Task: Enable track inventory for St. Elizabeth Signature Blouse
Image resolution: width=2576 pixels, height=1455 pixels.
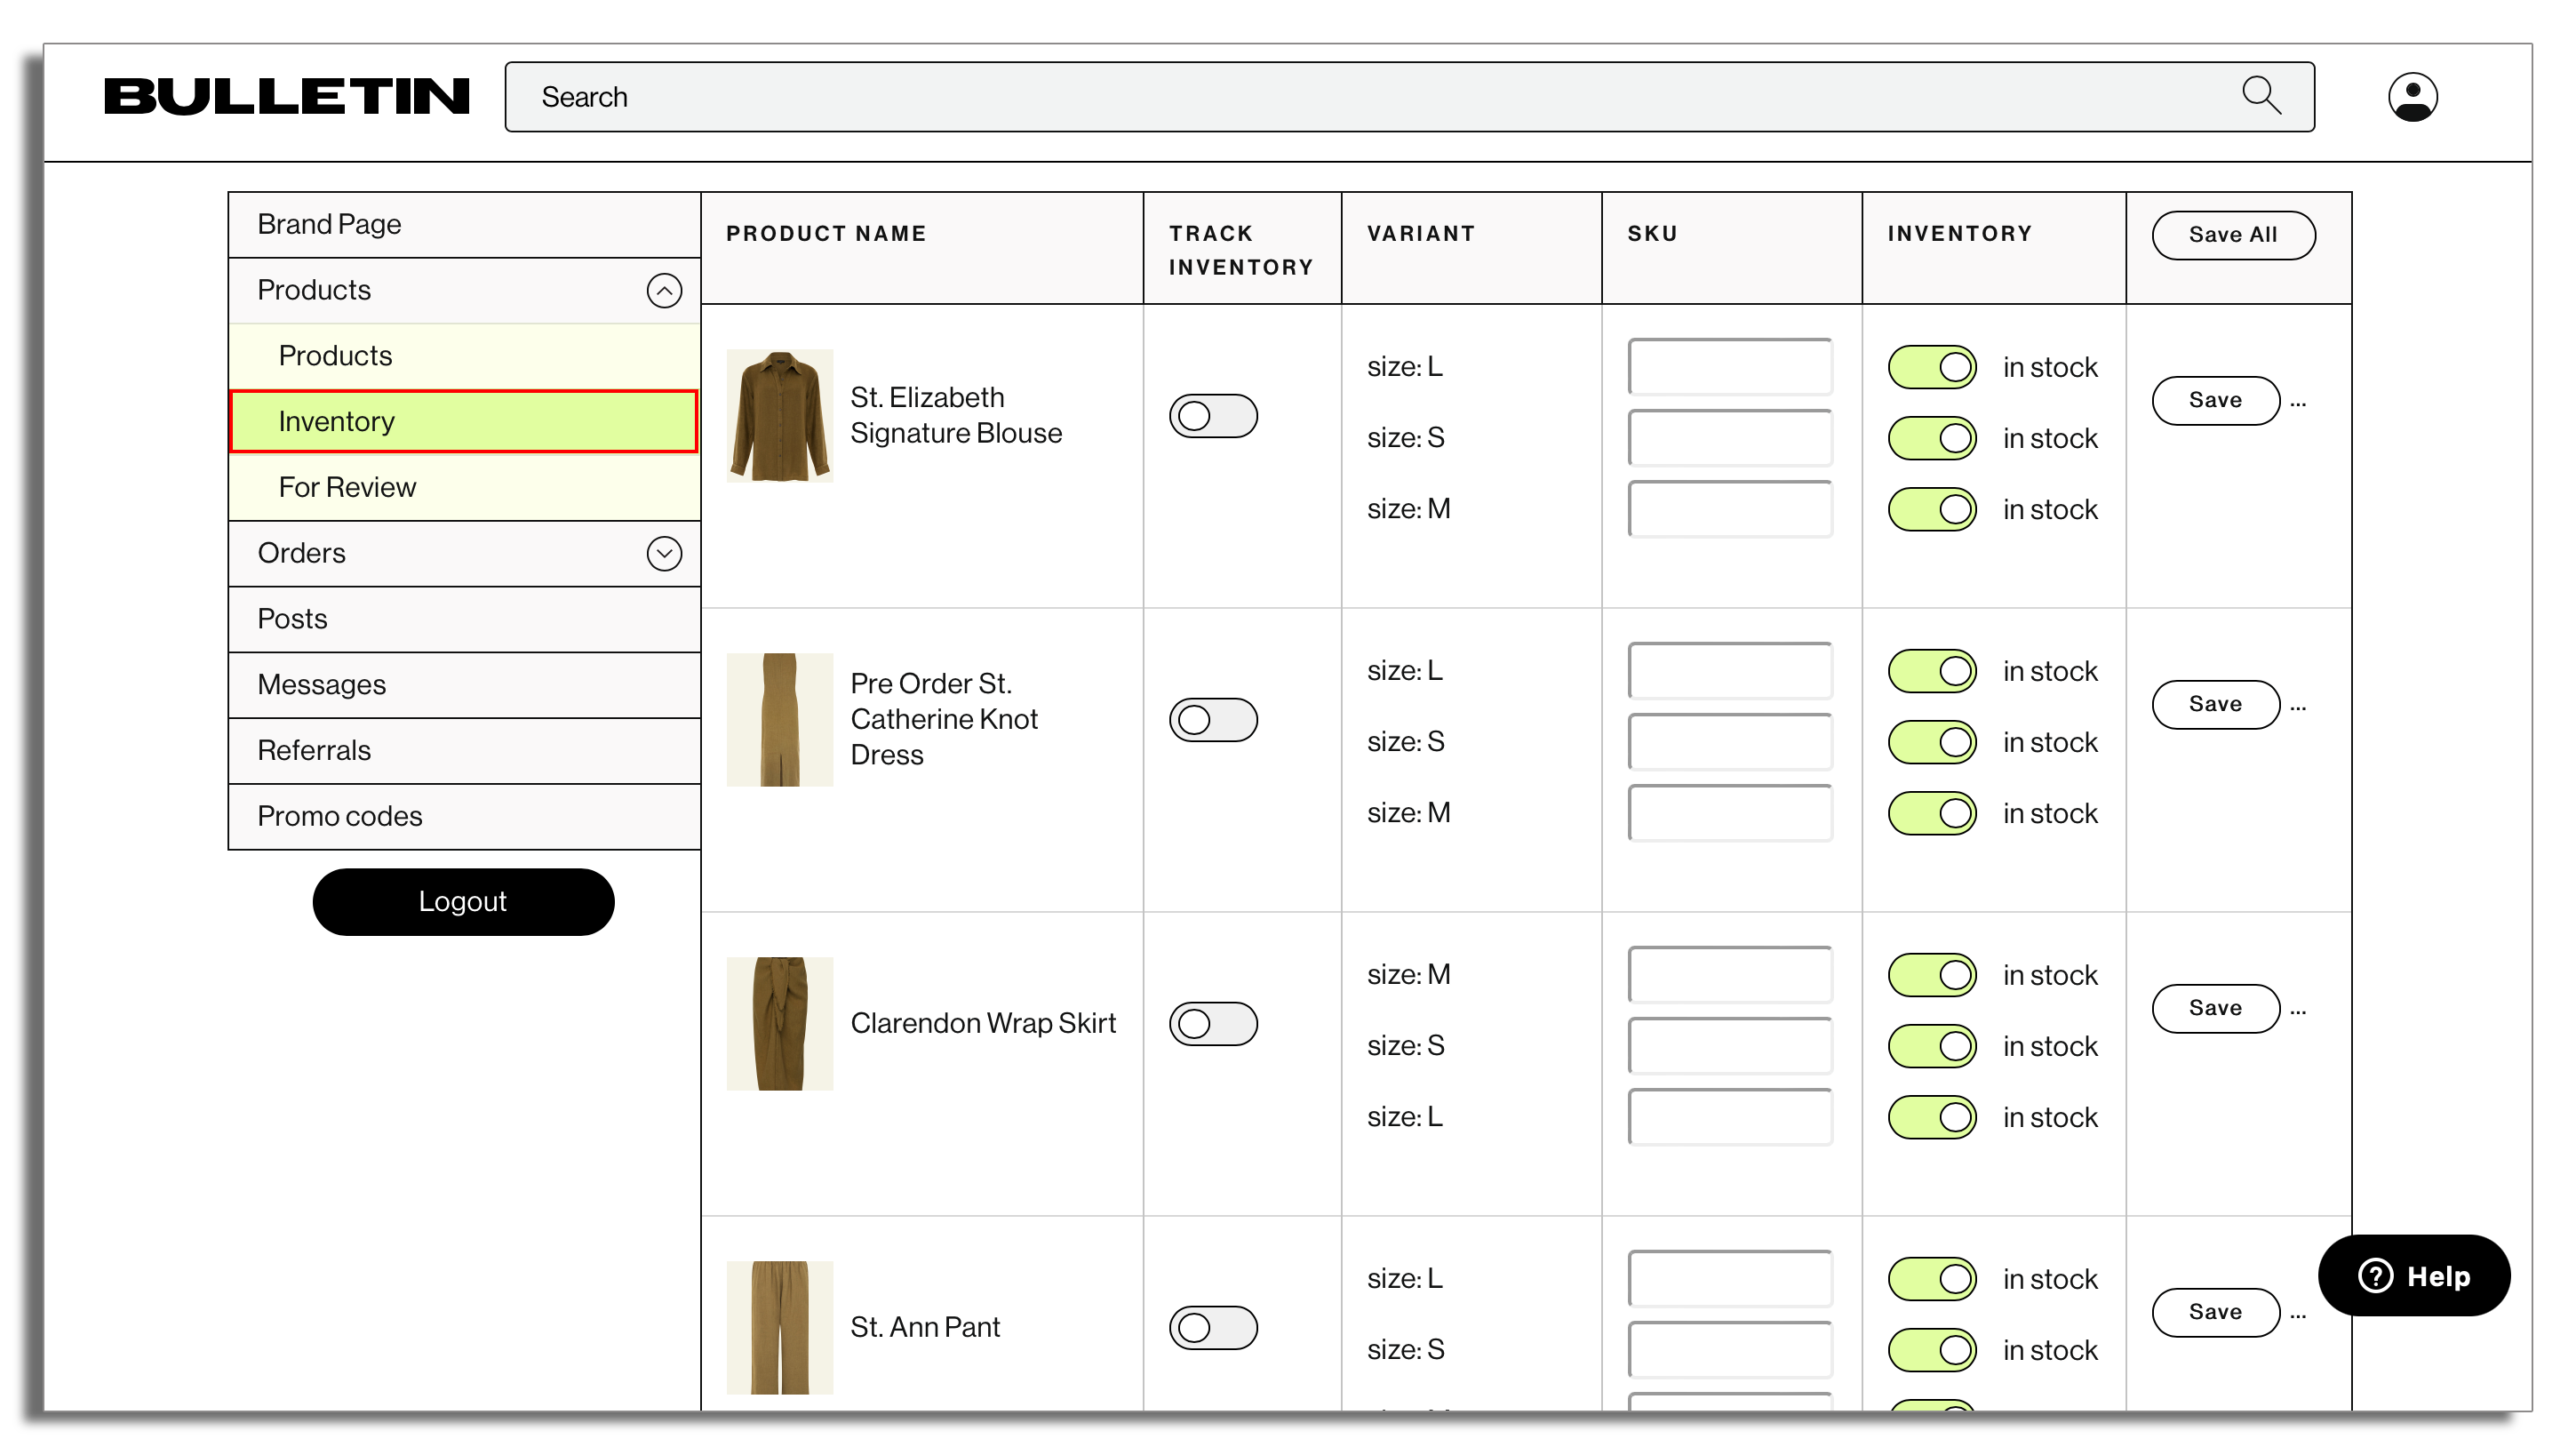Action: 1213,416
